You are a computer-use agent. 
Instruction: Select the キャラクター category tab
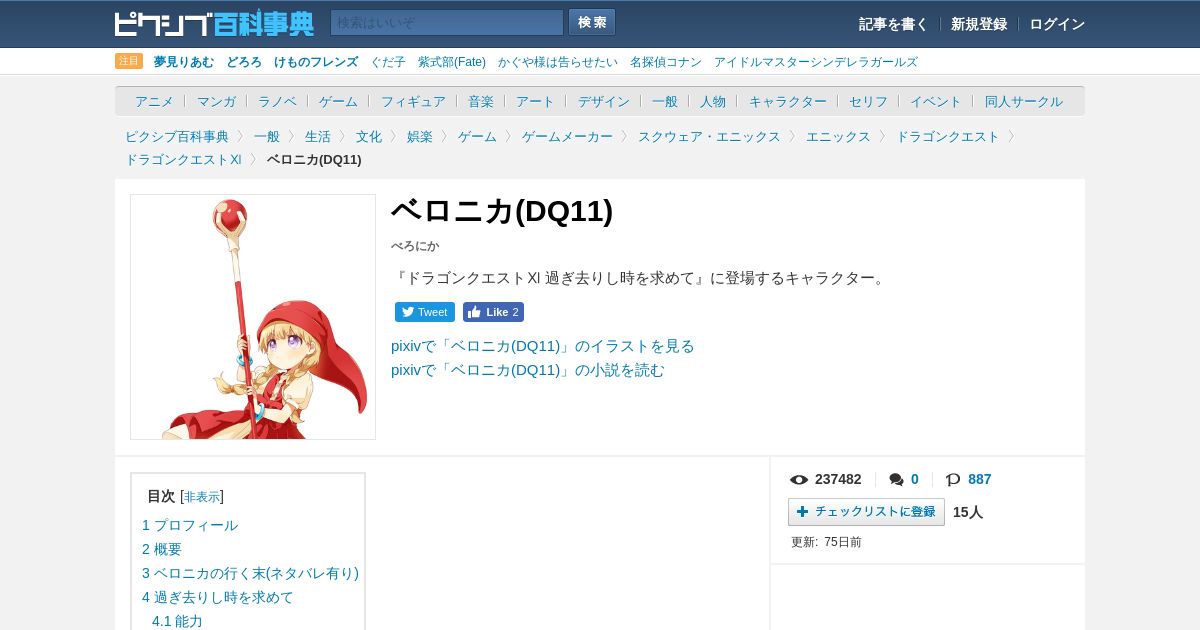pos(788,101)
